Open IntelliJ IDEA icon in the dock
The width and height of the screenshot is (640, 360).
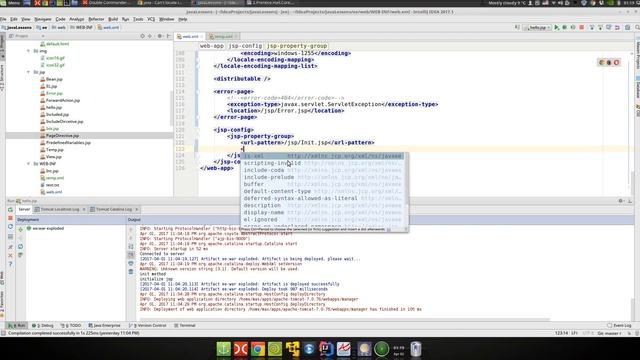tap(327, 349)
